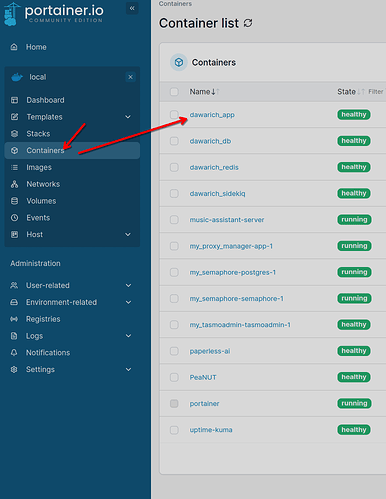Expand the Templates chevron
This screenshot has width=386, height=499.
coord(128,117)
